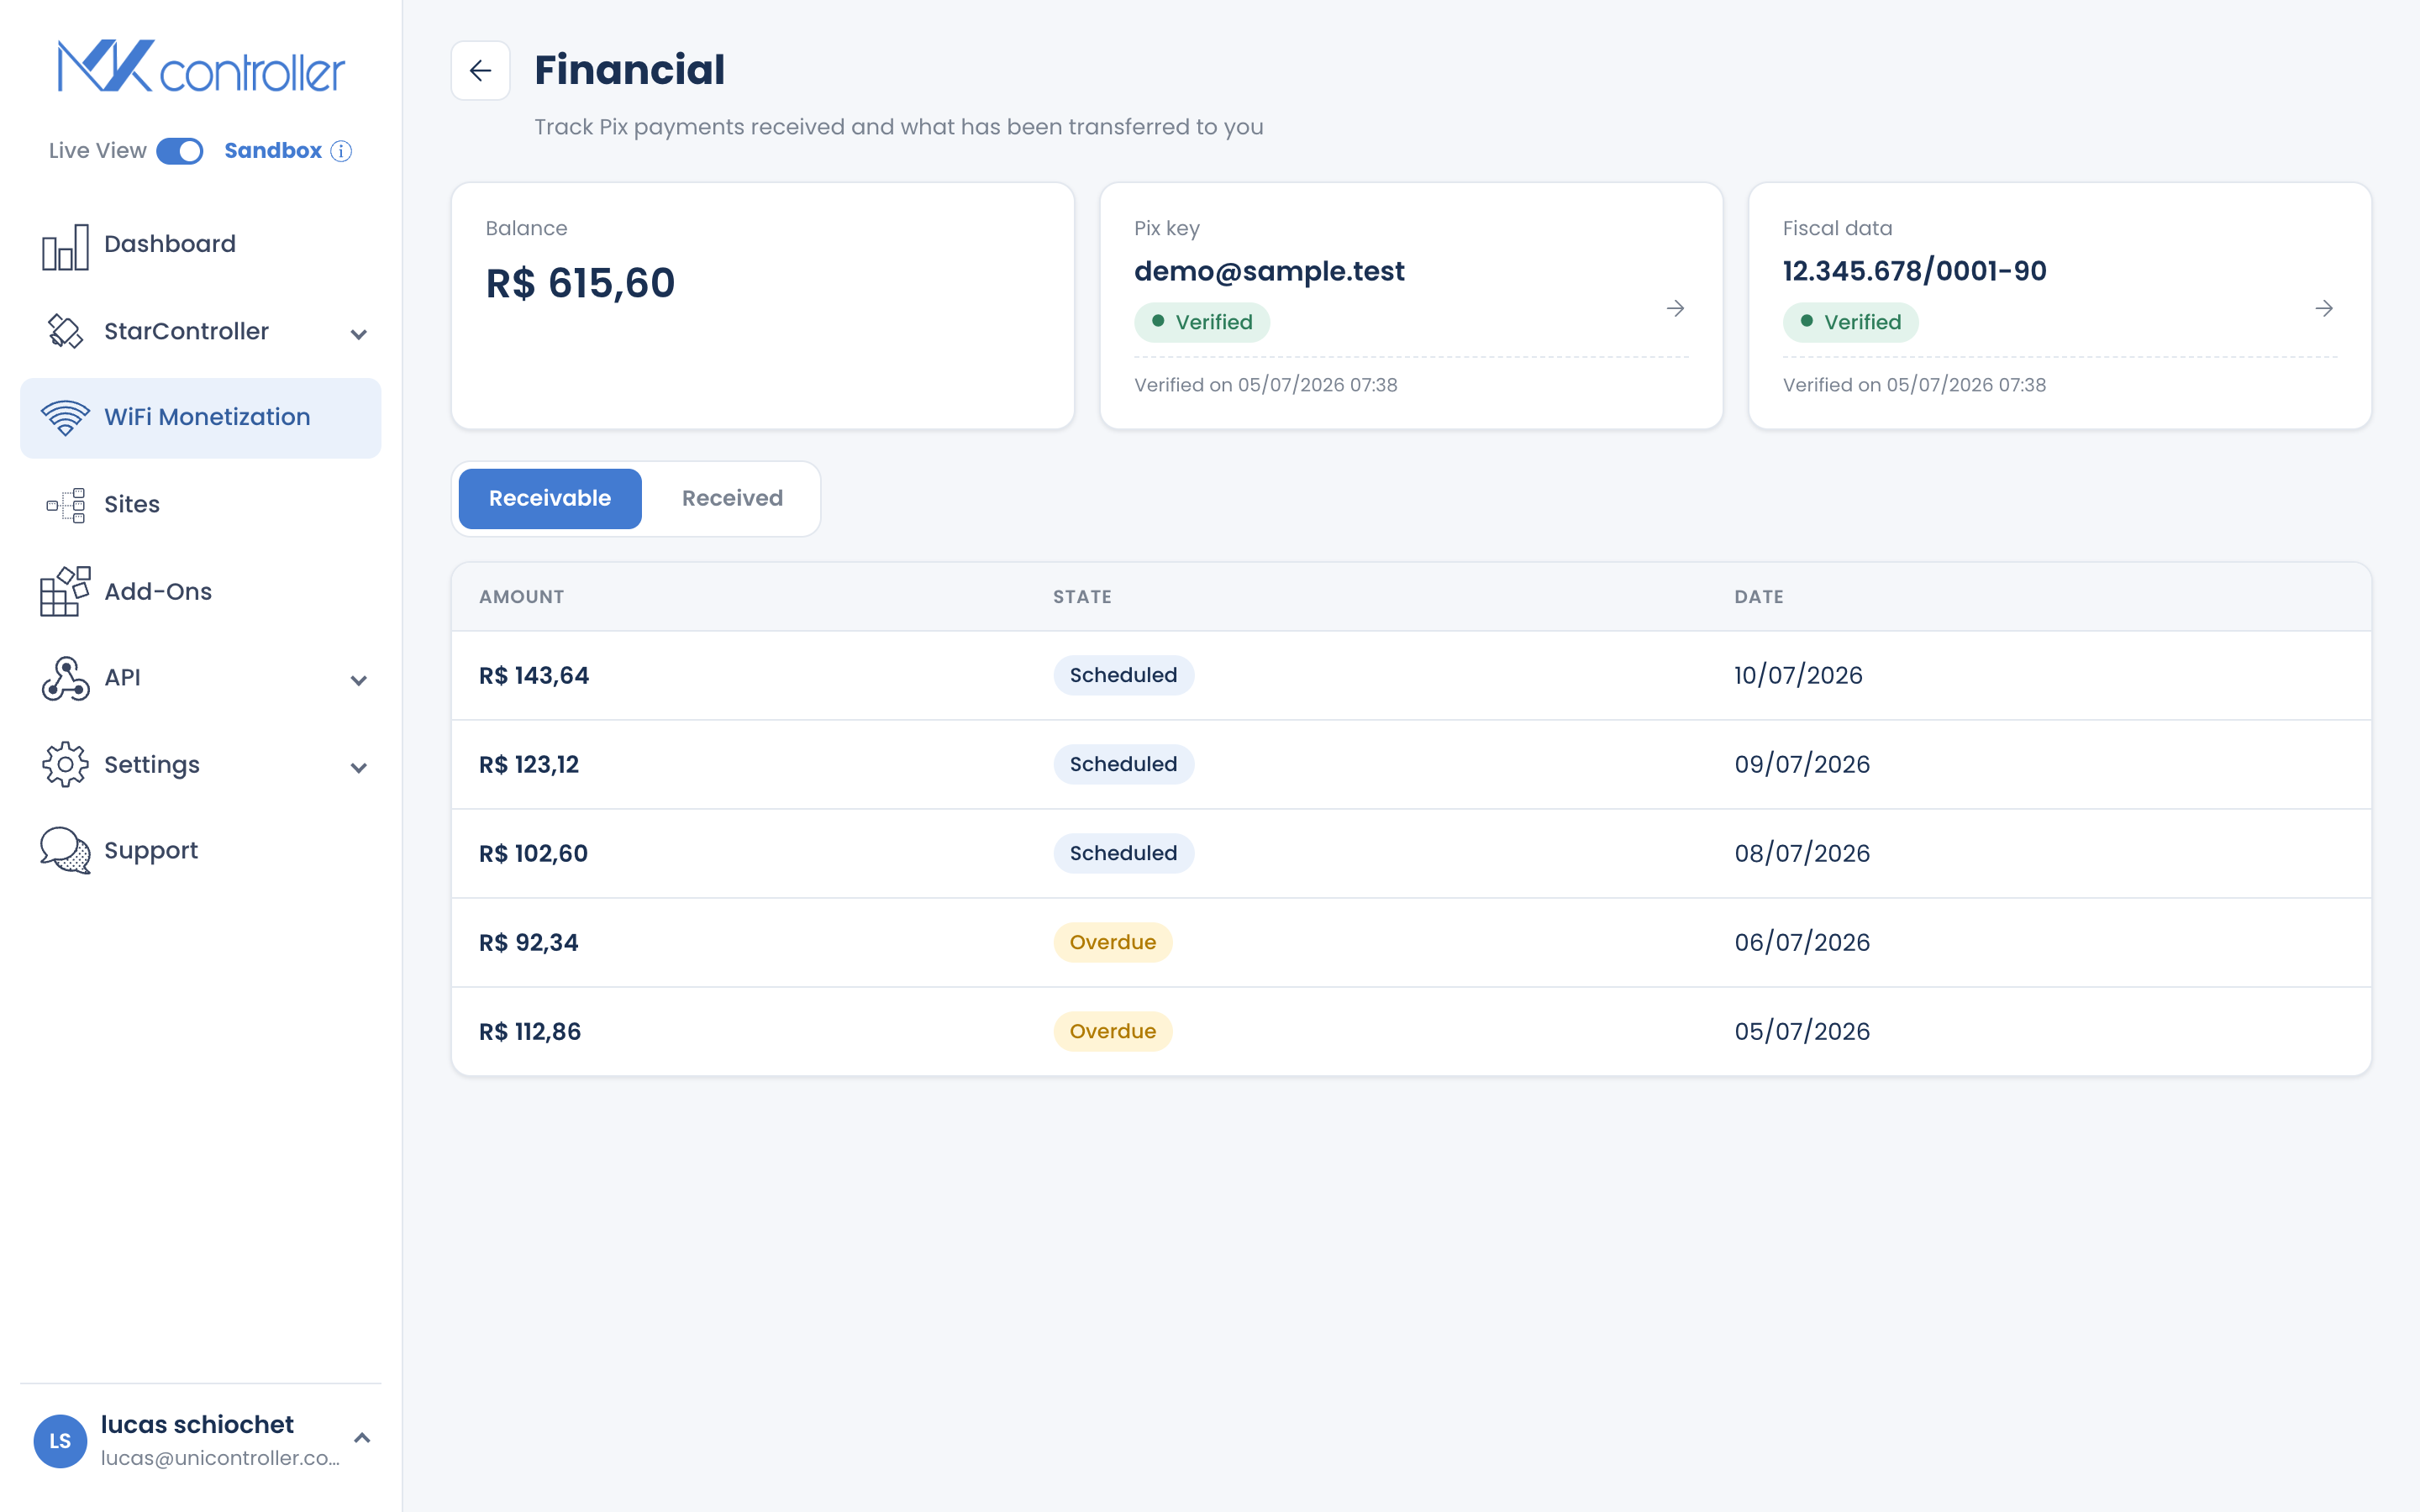Click the Pix key Verified badge
Viewport: 2420px width, 1512px height.
(1202, 322)
